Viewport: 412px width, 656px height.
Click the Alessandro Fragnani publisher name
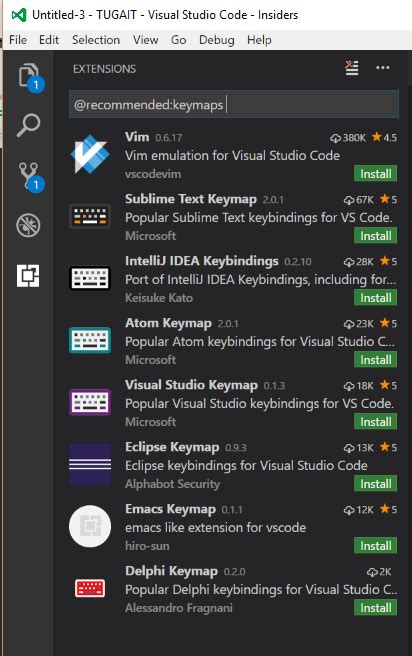(179, 608)
